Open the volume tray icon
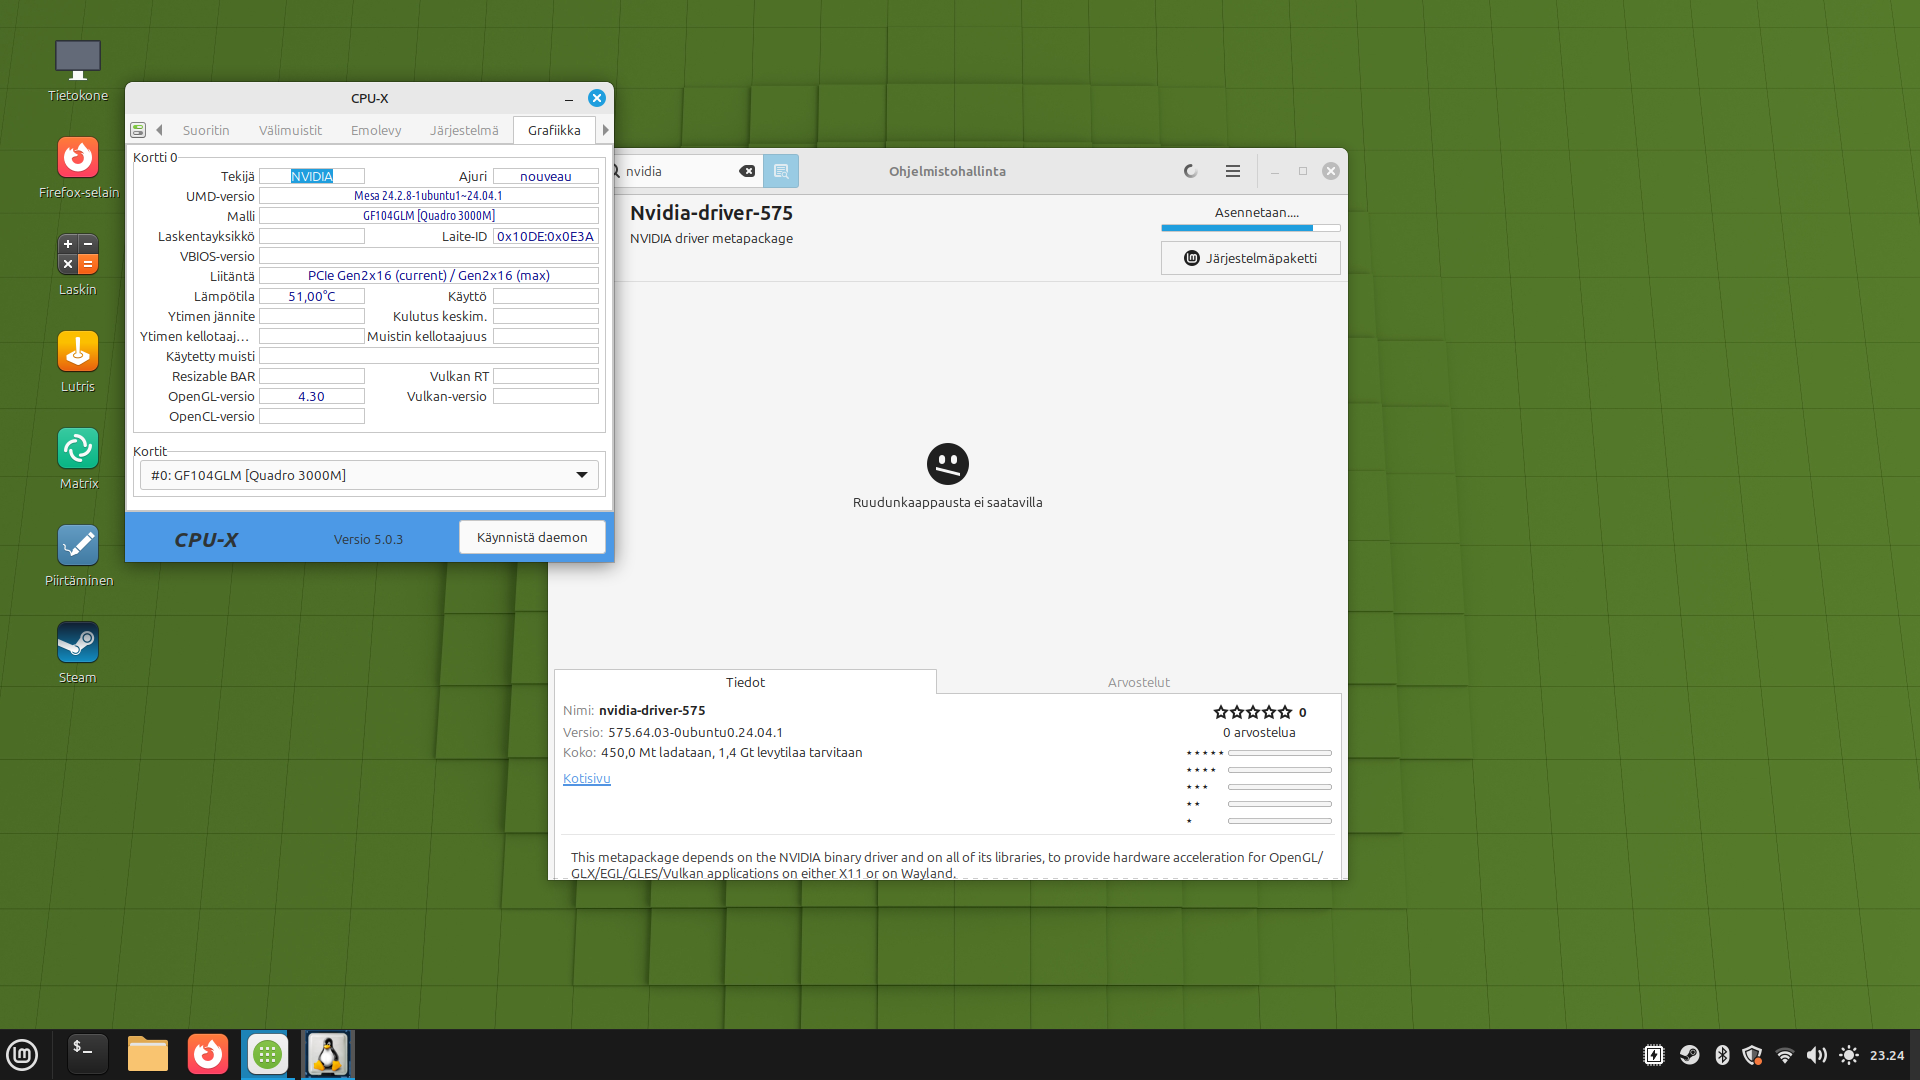The image size is (1920, 1080). click(x=1816, y=1055)
